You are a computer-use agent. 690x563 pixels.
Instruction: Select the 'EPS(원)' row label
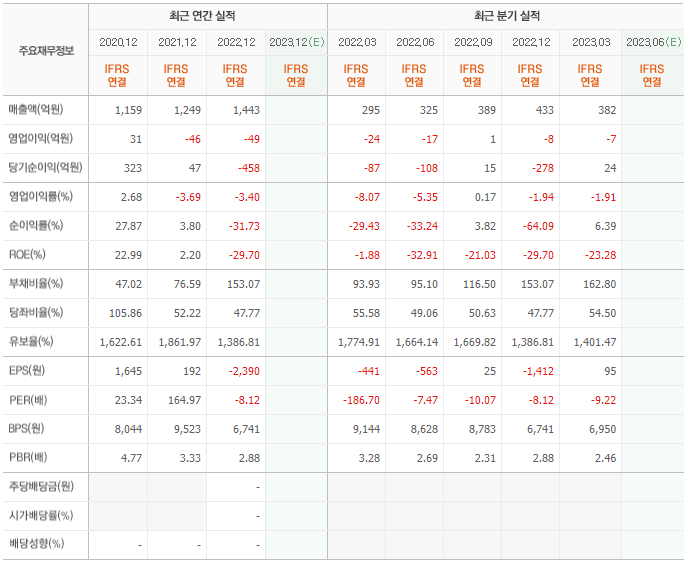(26, 371)
